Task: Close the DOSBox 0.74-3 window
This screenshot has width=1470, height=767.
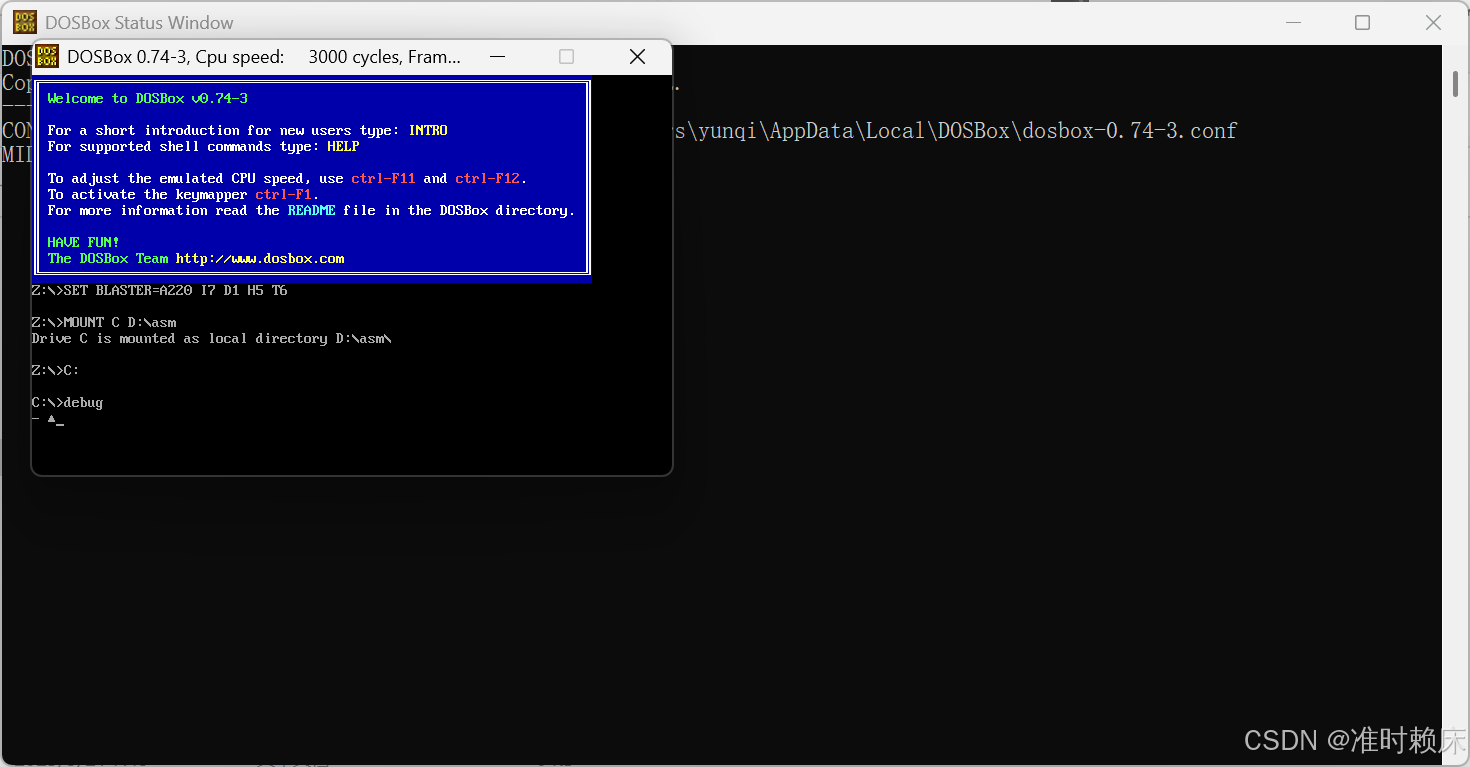Action: click(637, 57)
